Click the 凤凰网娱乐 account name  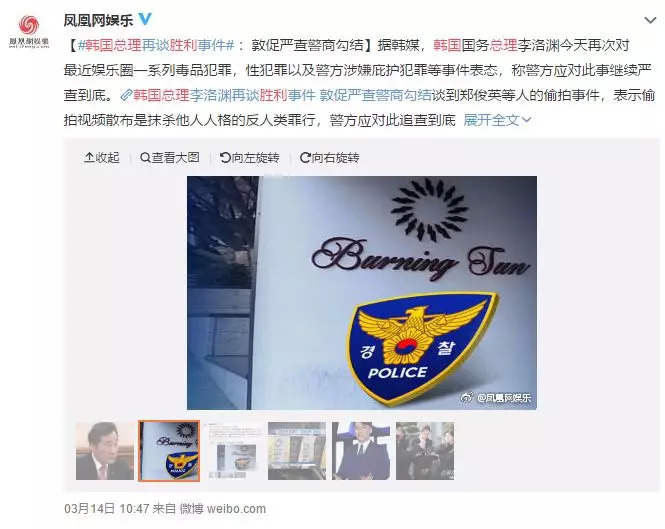coord(98,20)
